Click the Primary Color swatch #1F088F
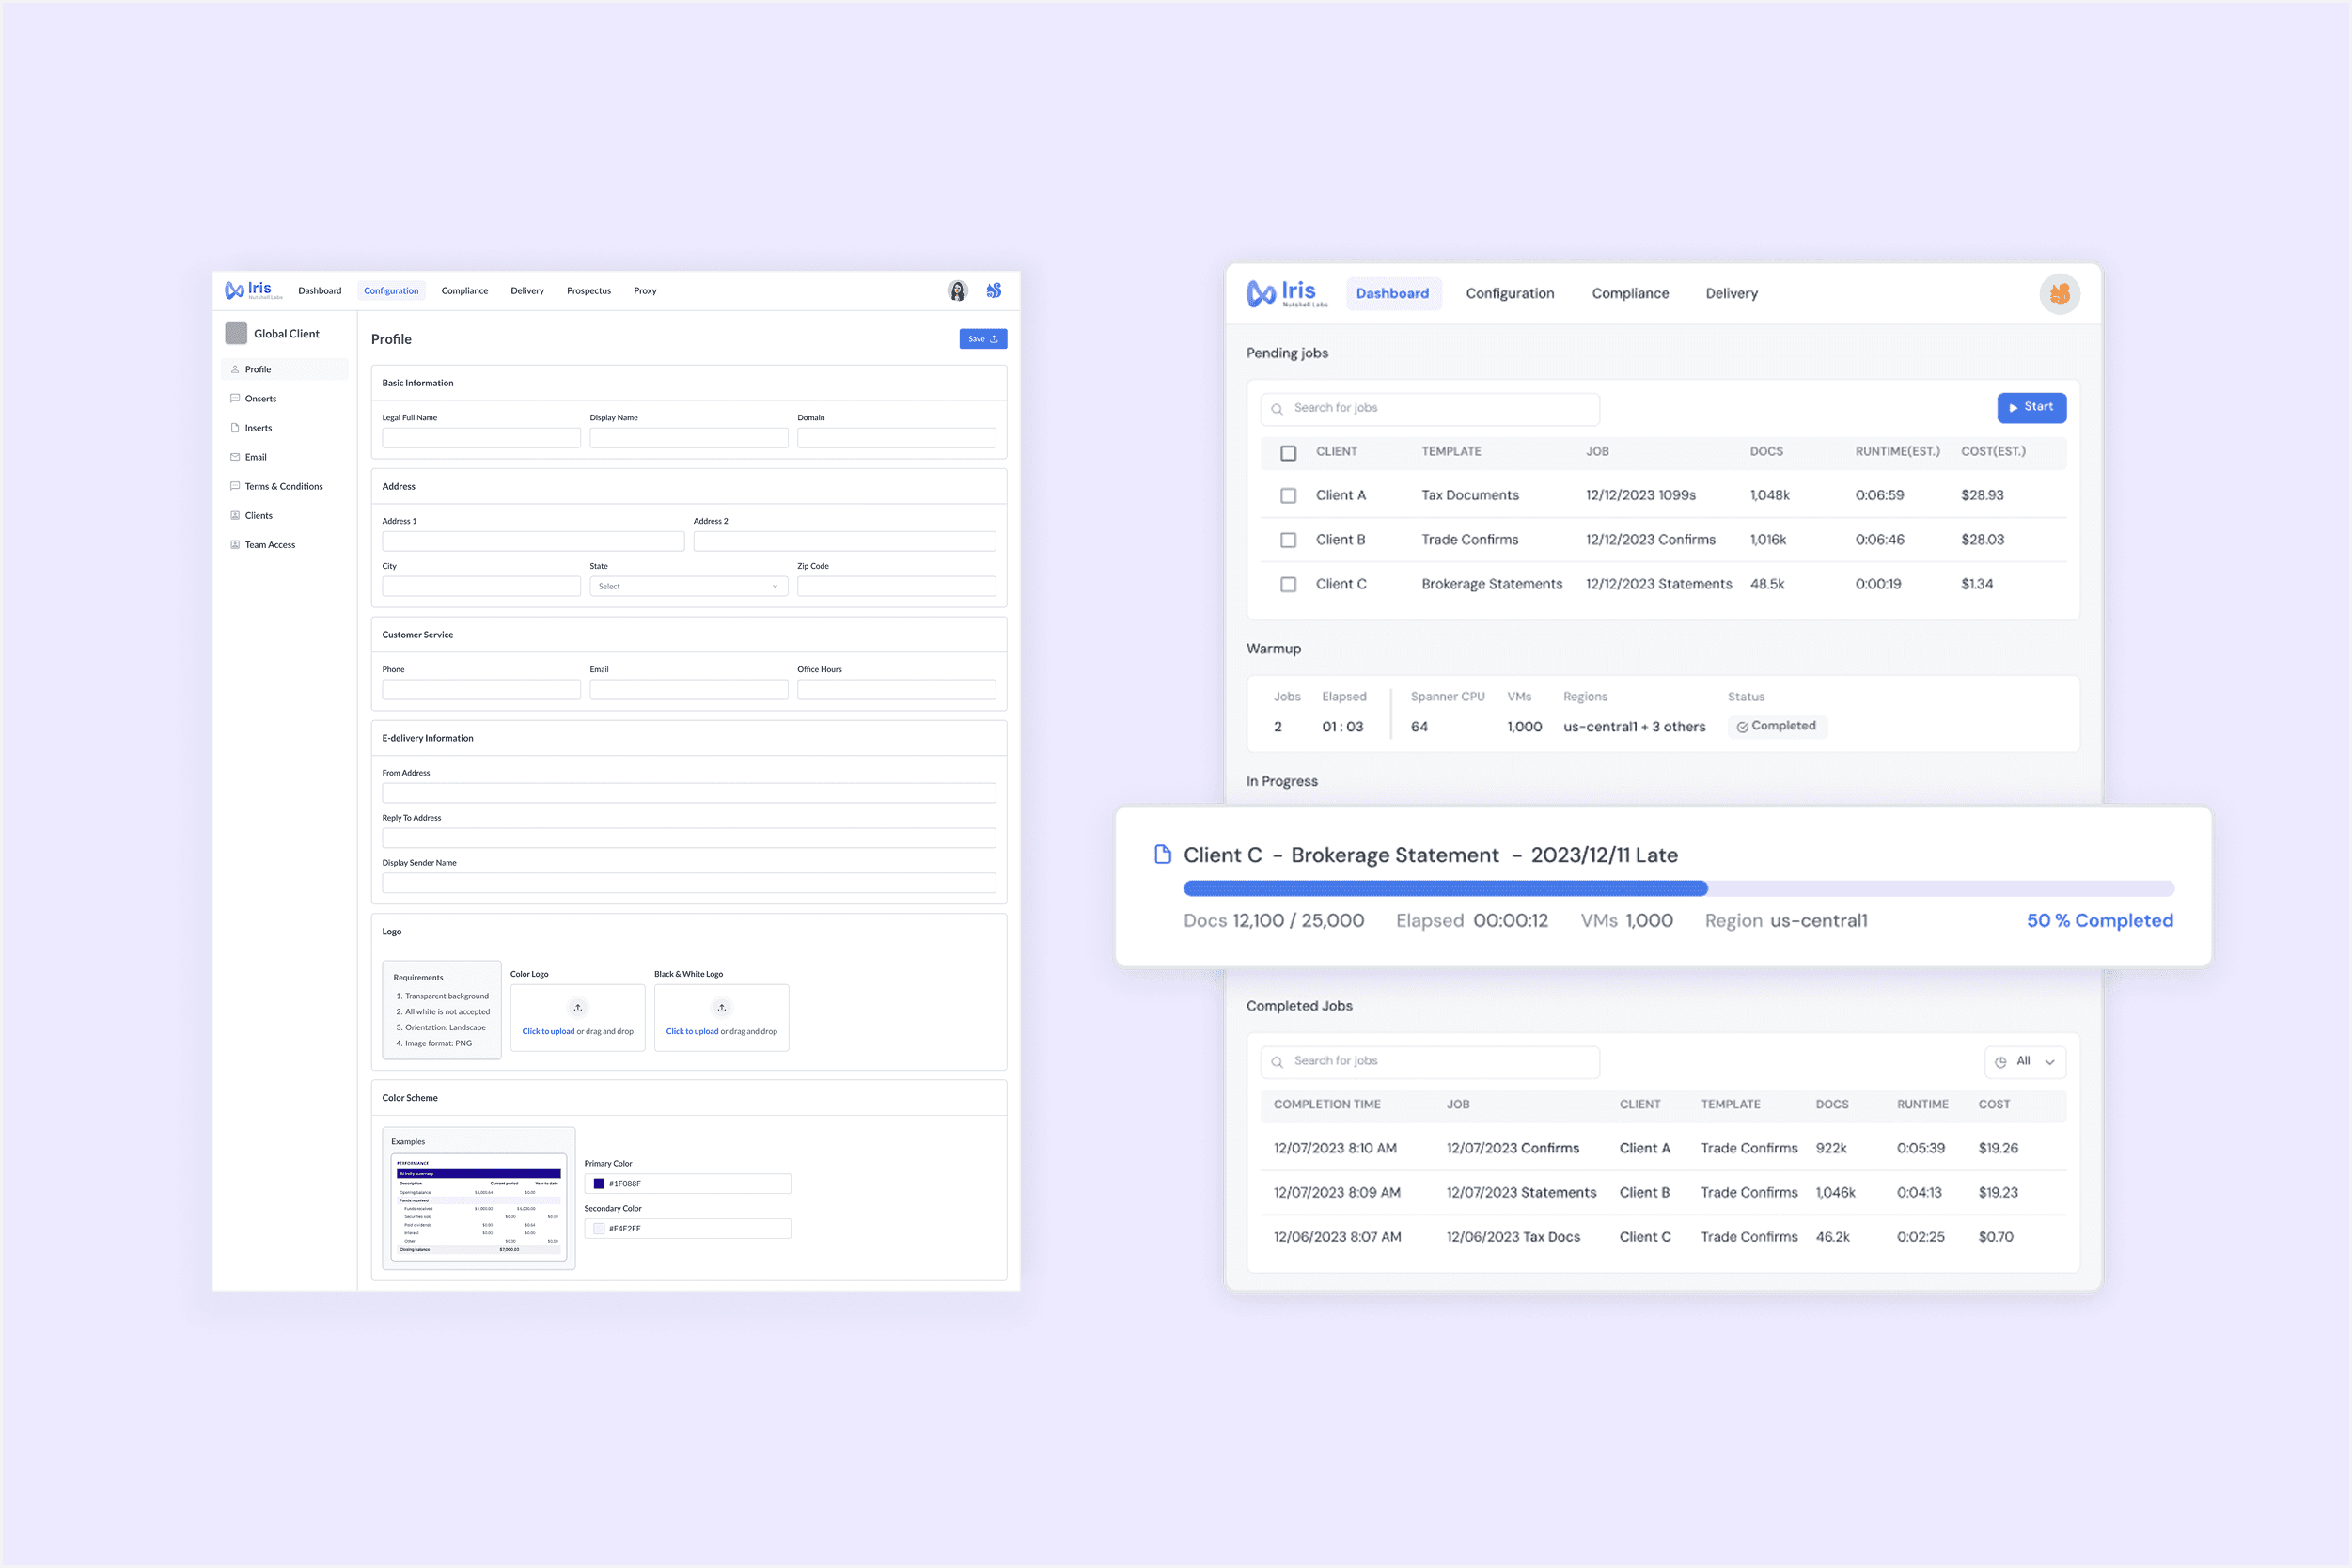 pos(599,1184)
